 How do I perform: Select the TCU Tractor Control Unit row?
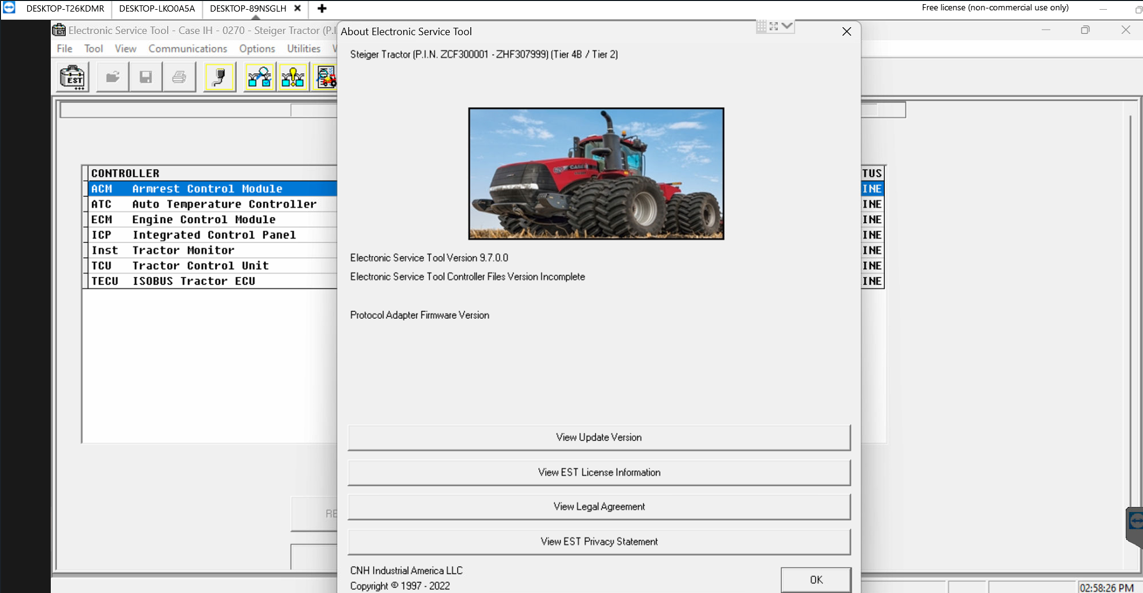[200, 266]
